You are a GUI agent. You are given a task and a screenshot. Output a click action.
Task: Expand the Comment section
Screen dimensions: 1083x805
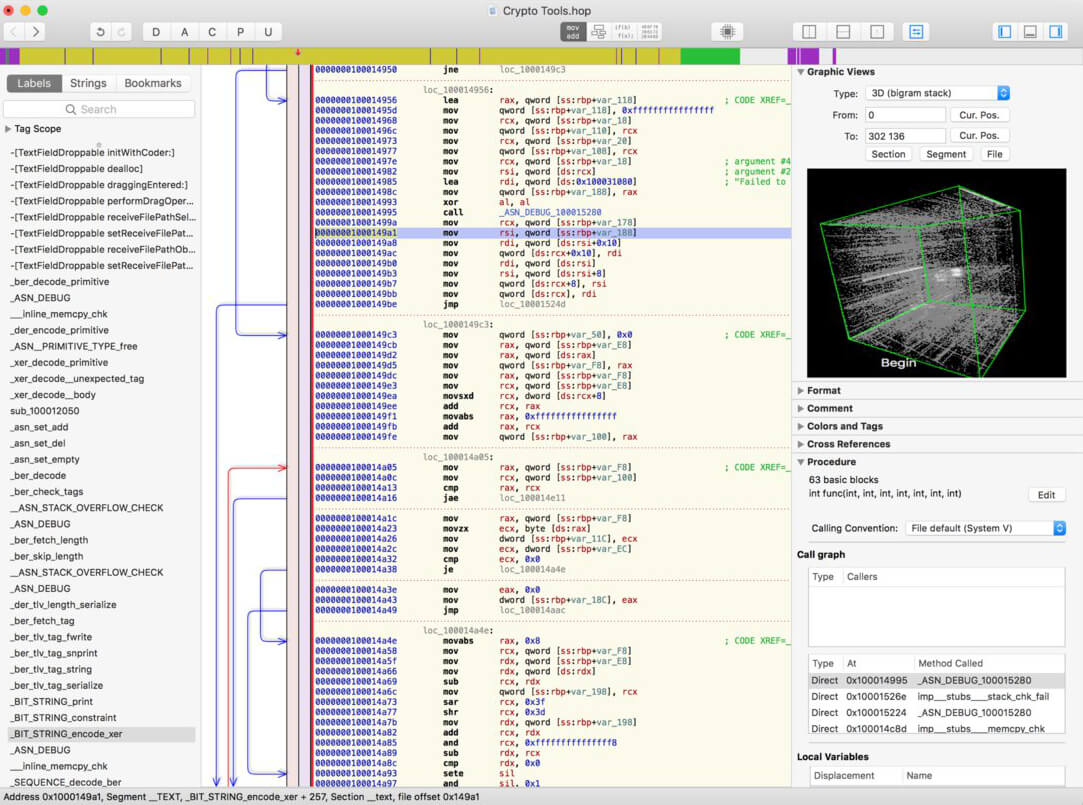(x=801, y=409)
